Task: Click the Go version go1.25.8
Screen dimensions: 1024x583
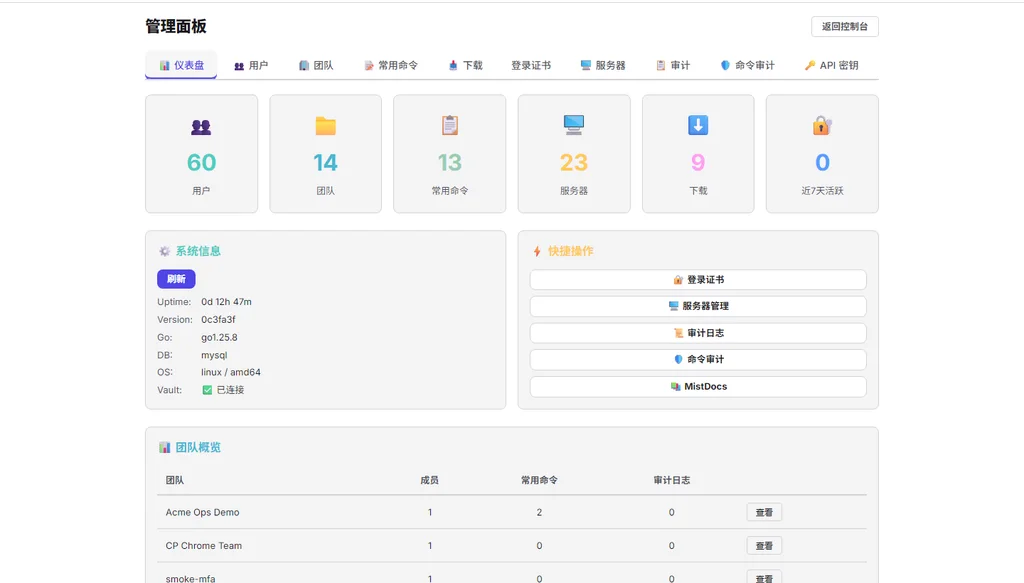Action: pos(219,338)
